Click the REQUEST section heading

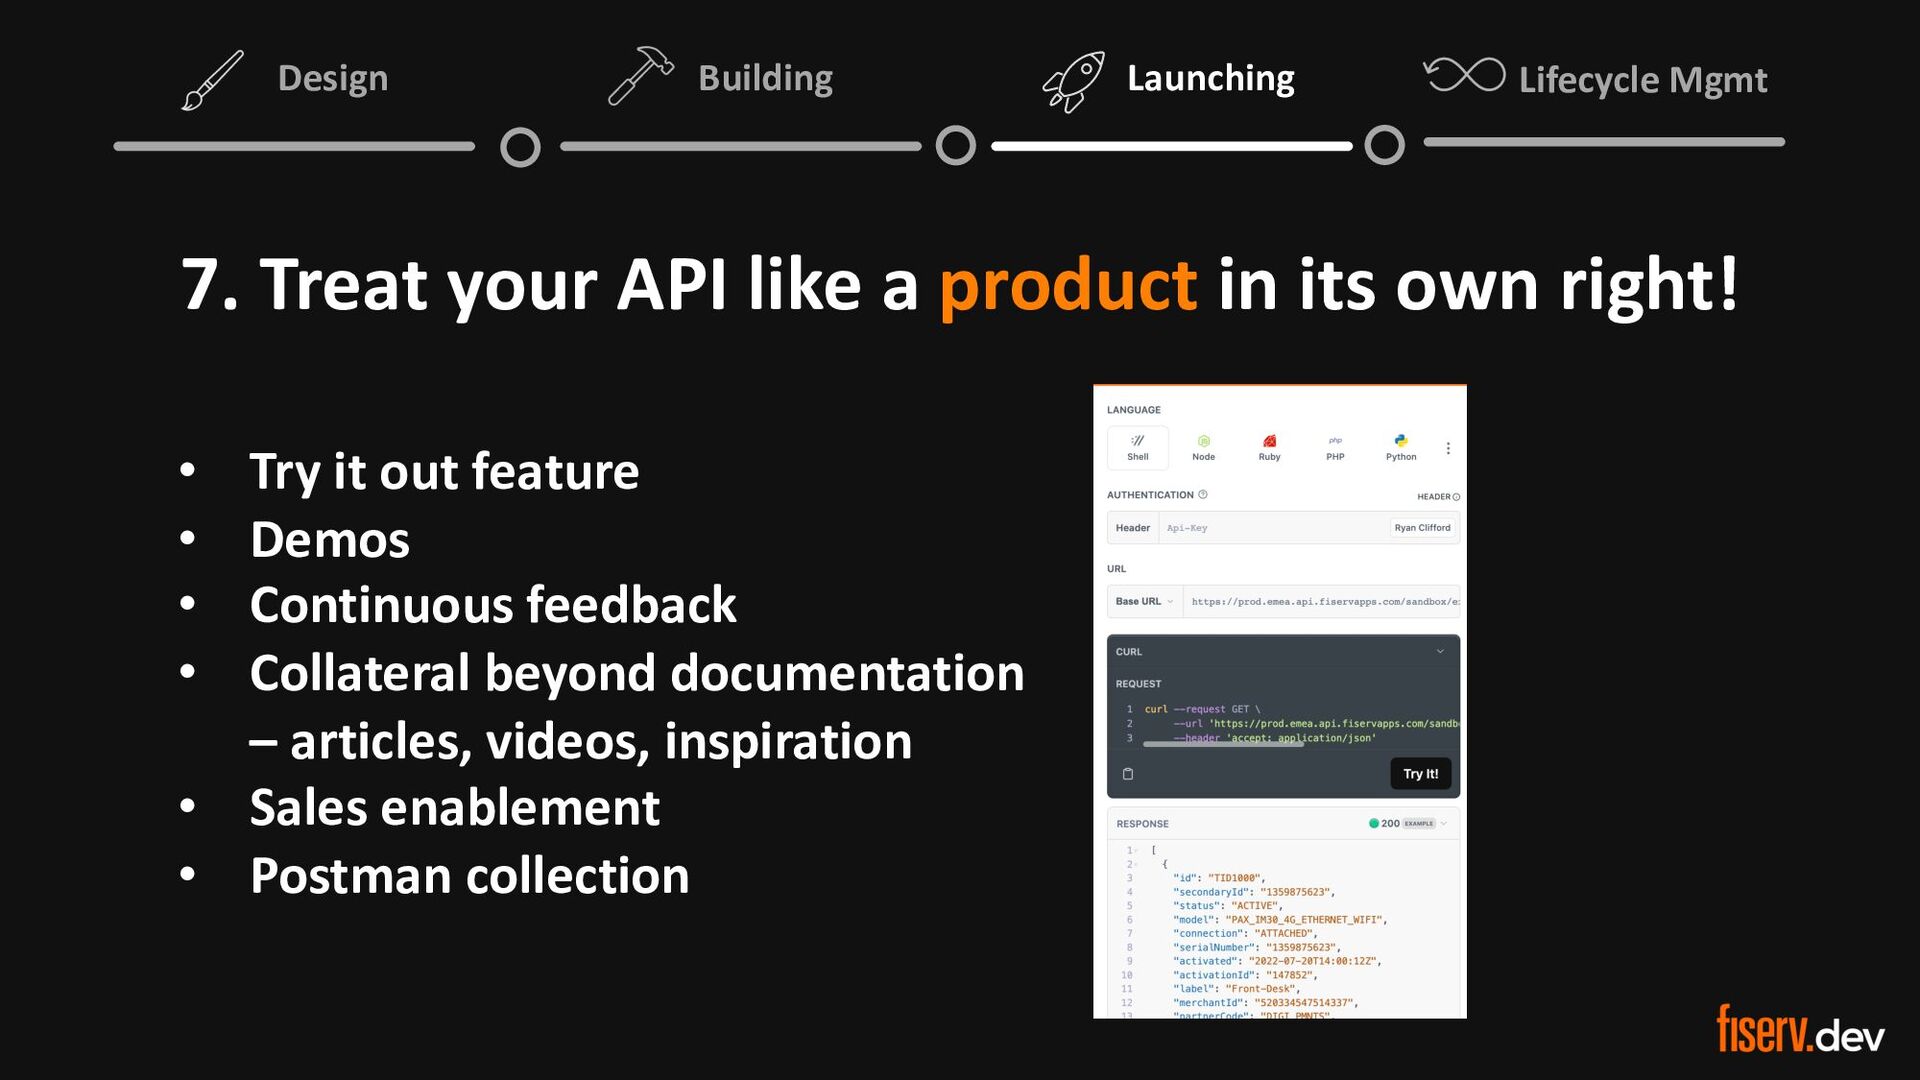click(1138, 684)
